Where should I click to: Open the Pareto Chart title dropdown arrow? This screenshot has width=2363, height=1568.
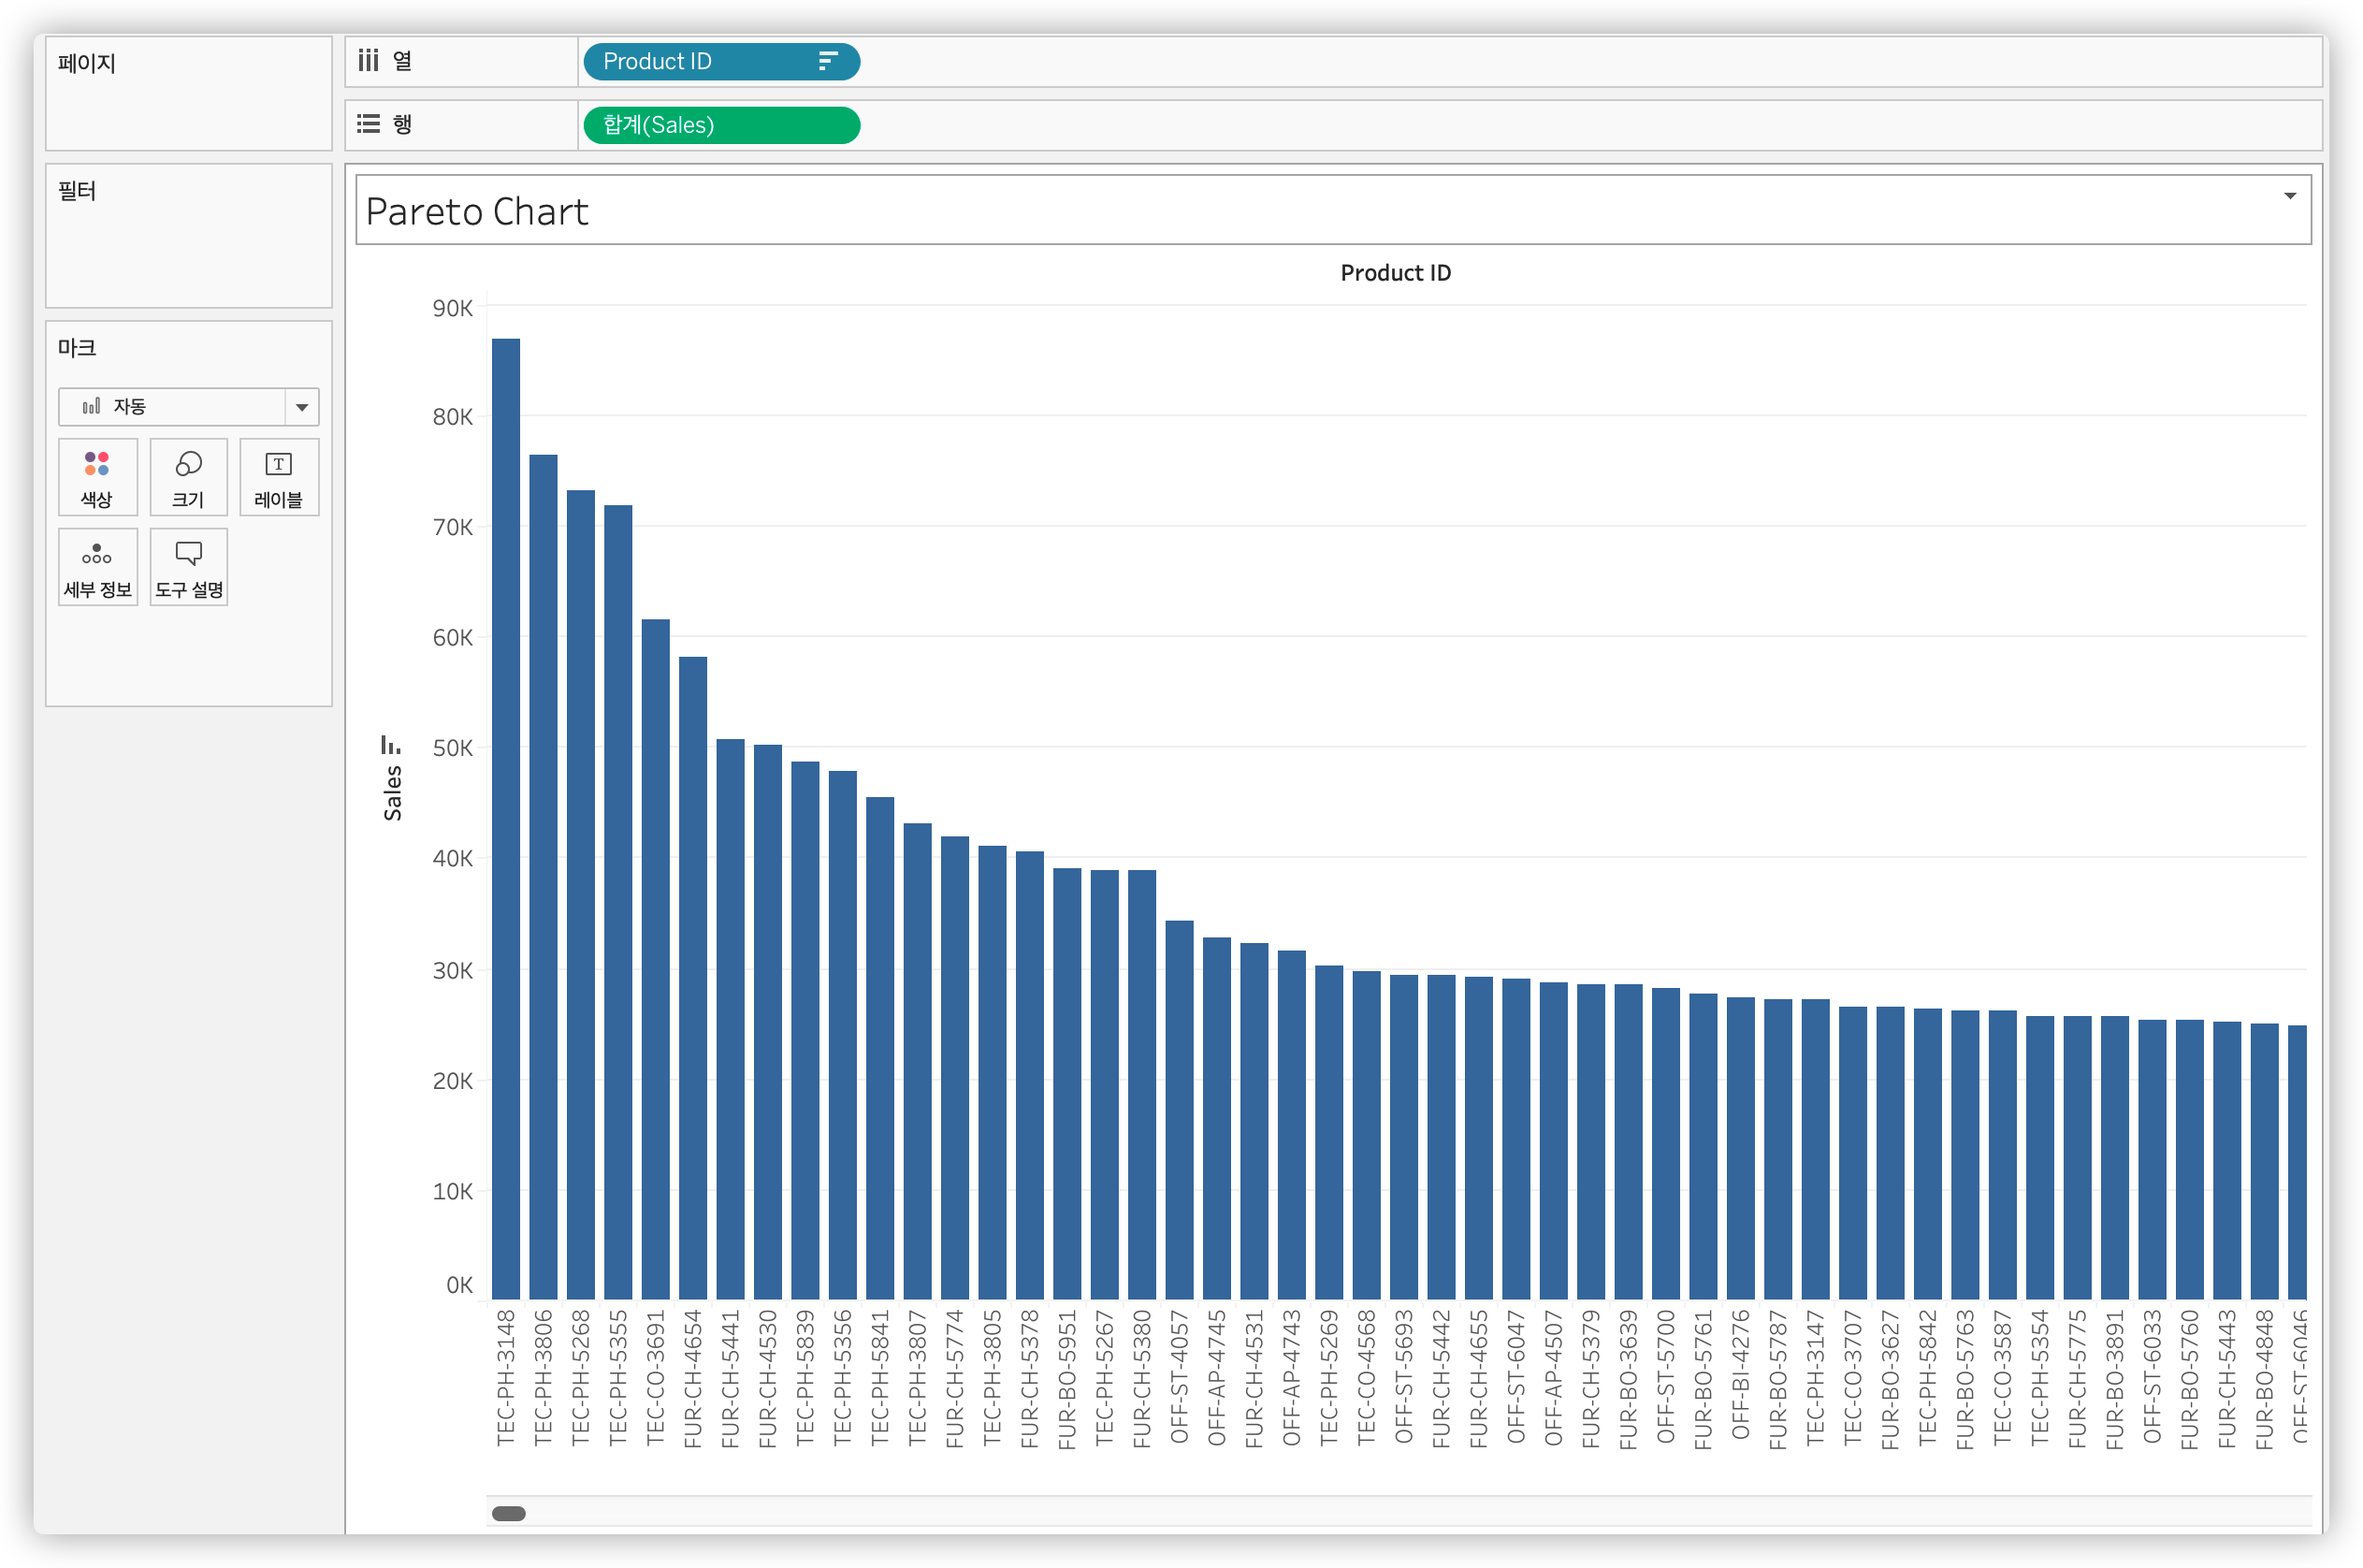pyautogui.click(x=2289, y=196)
